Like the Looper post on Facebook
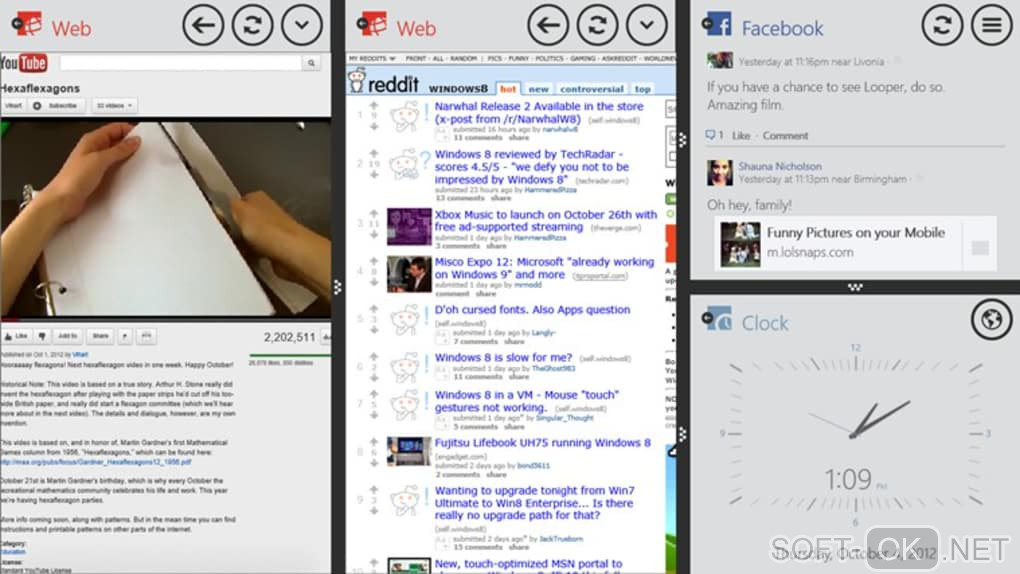 741,135
